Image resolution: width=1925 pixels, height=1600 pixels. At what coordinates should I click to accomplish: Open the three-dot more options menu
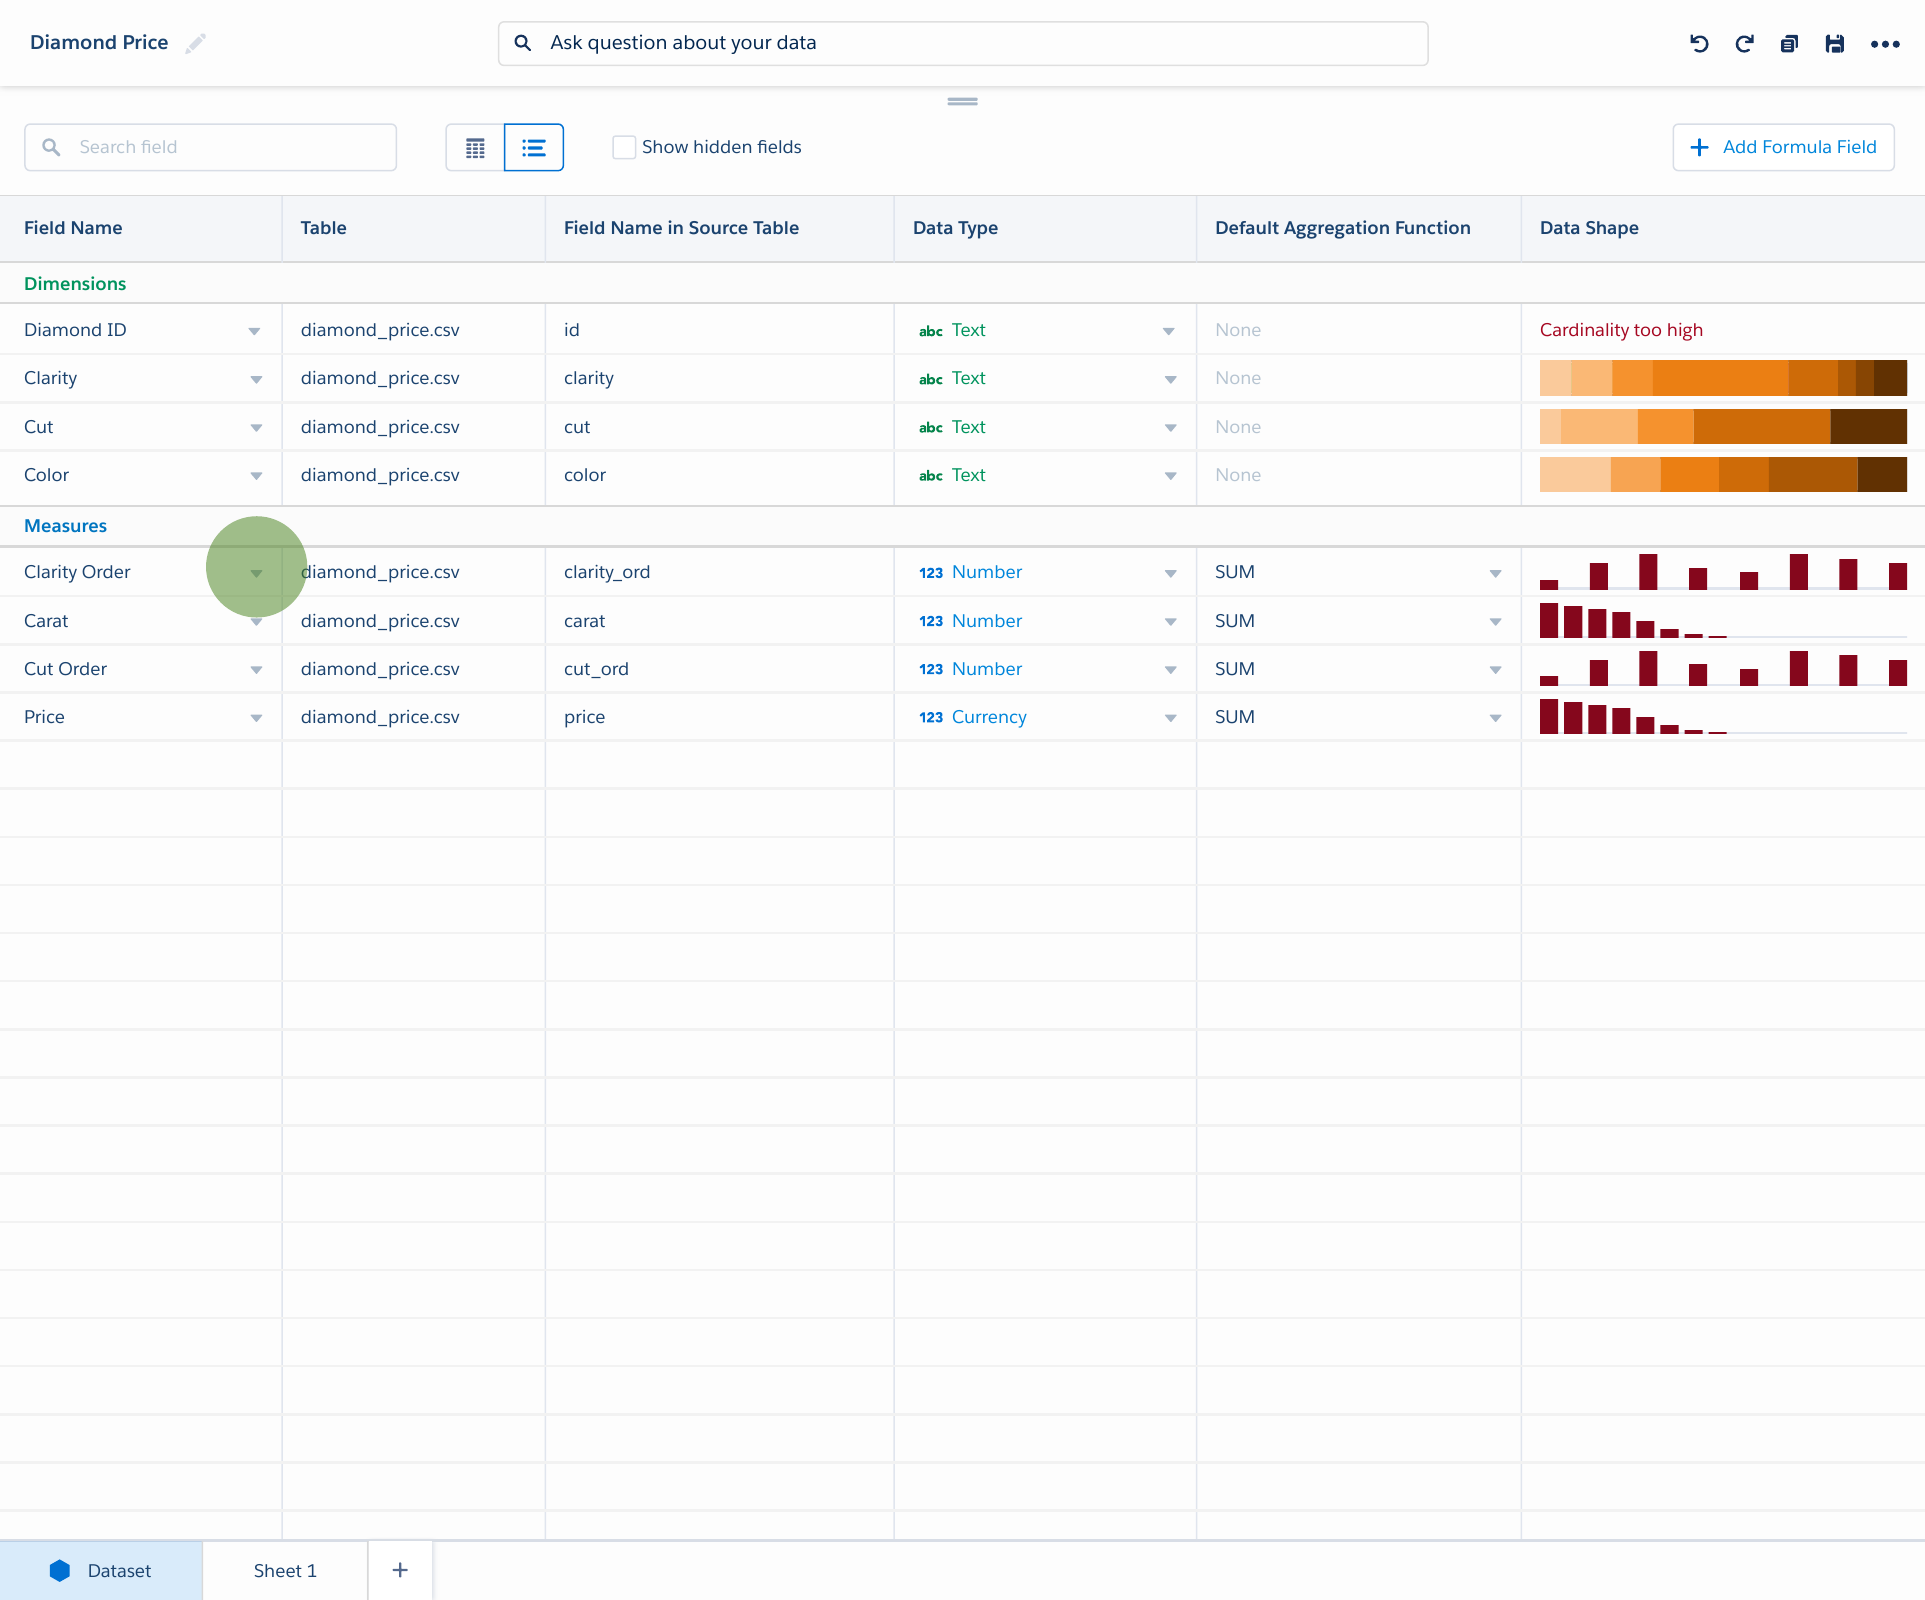click(1885, 43)
